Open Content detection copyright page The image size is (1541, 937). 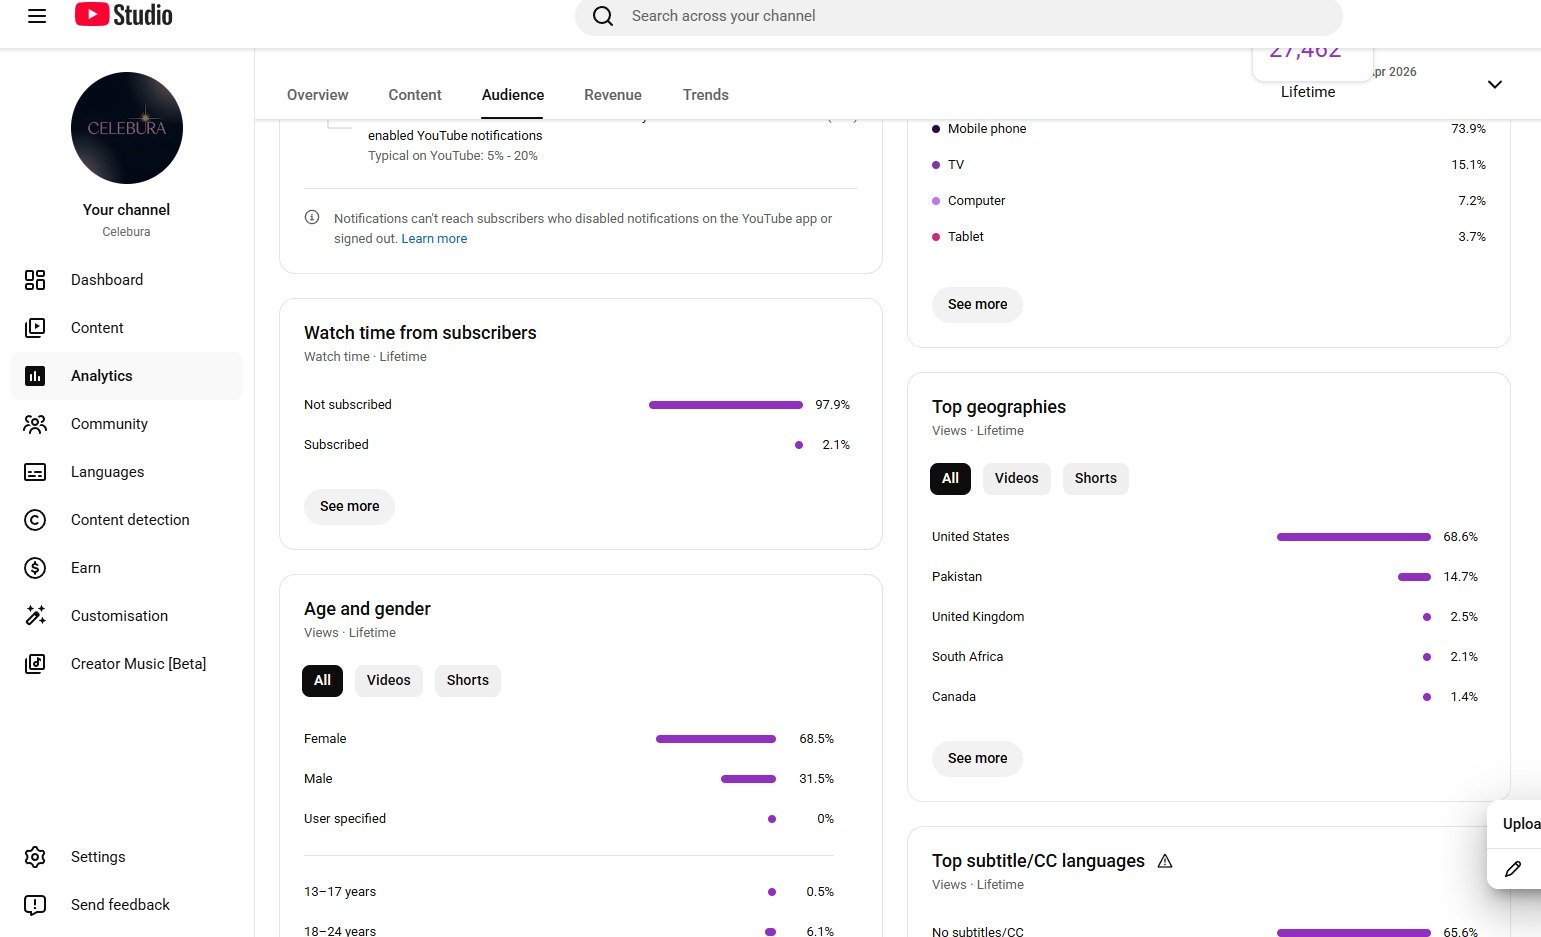click(x=129, y=520)
